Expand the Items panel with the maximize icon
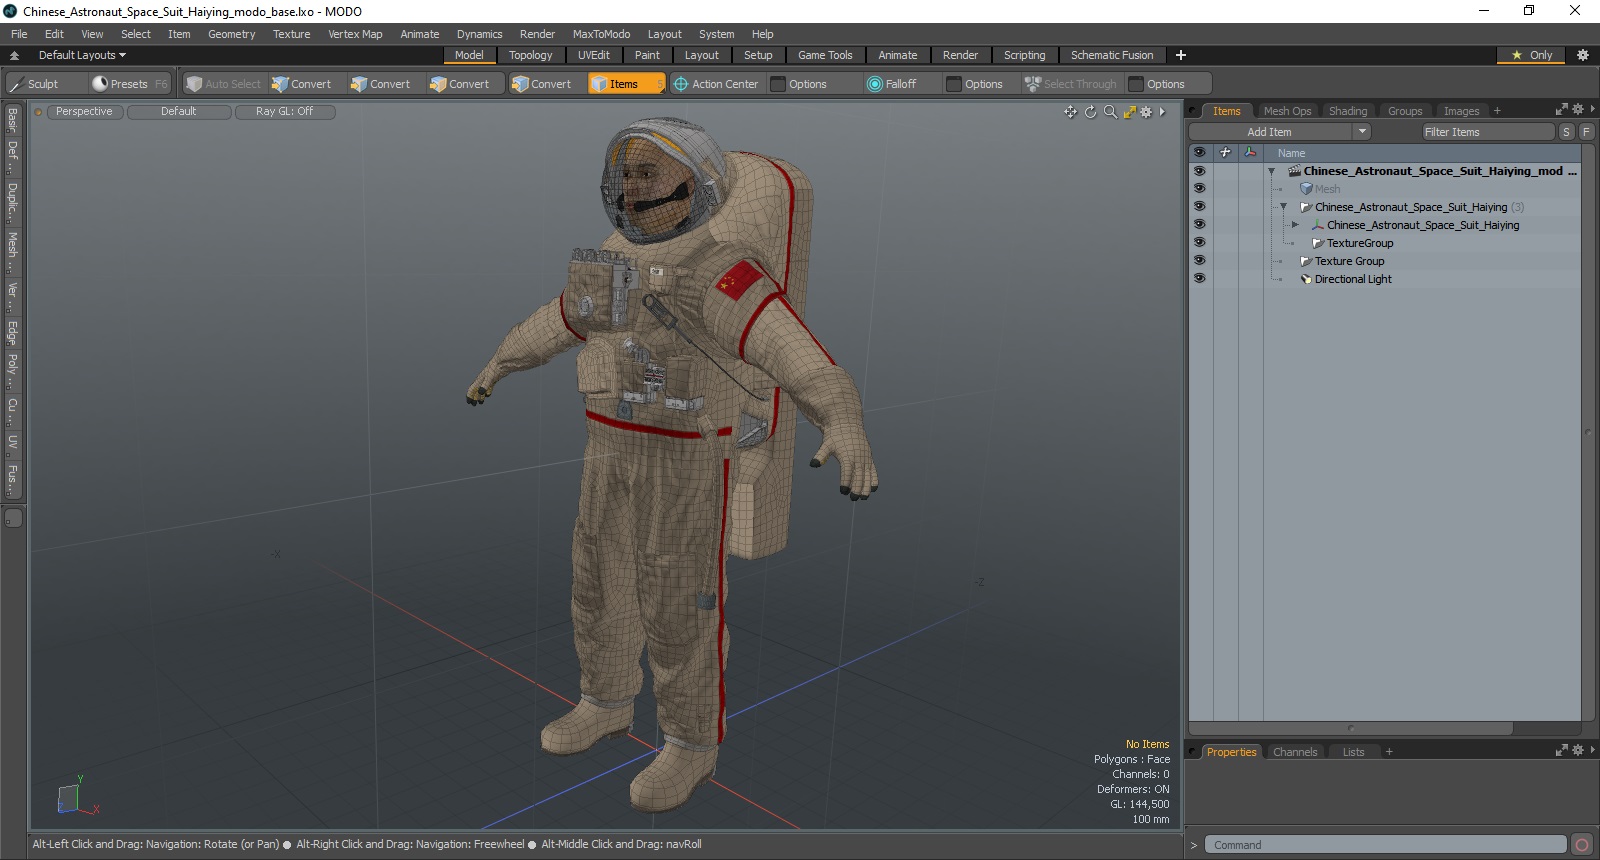Screen dimensions: 1600x860 point(1561,109)
